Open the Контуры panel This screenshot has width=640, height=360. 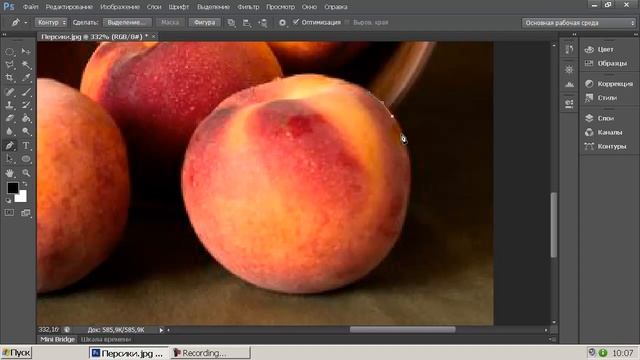[605, 146]
